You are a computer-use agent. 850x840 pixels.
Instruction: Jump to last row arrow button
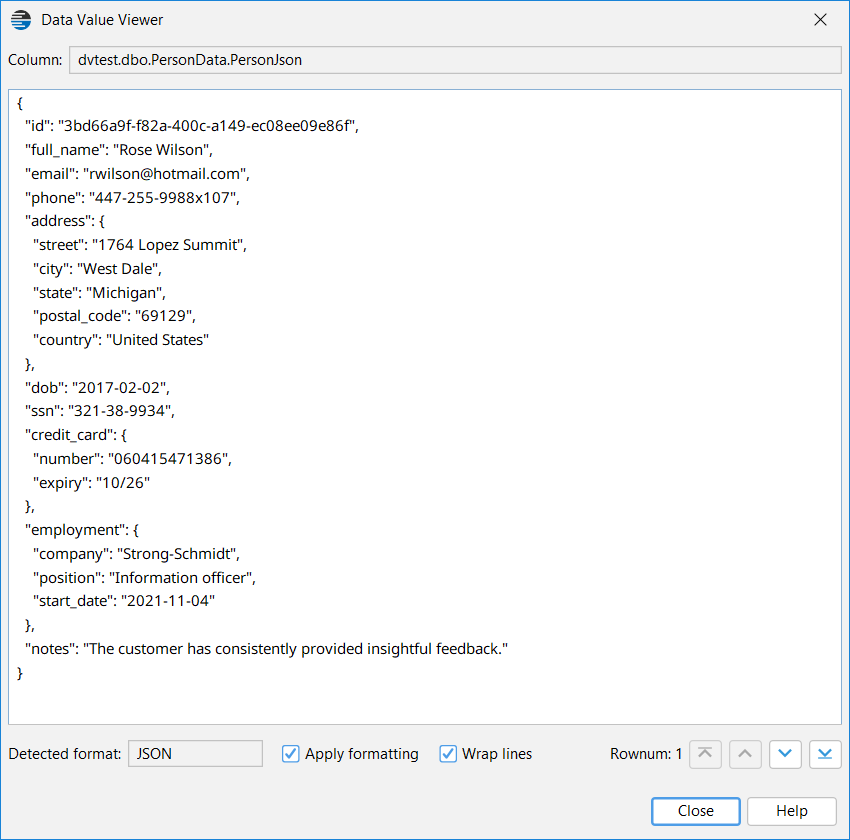pos(825,754)
